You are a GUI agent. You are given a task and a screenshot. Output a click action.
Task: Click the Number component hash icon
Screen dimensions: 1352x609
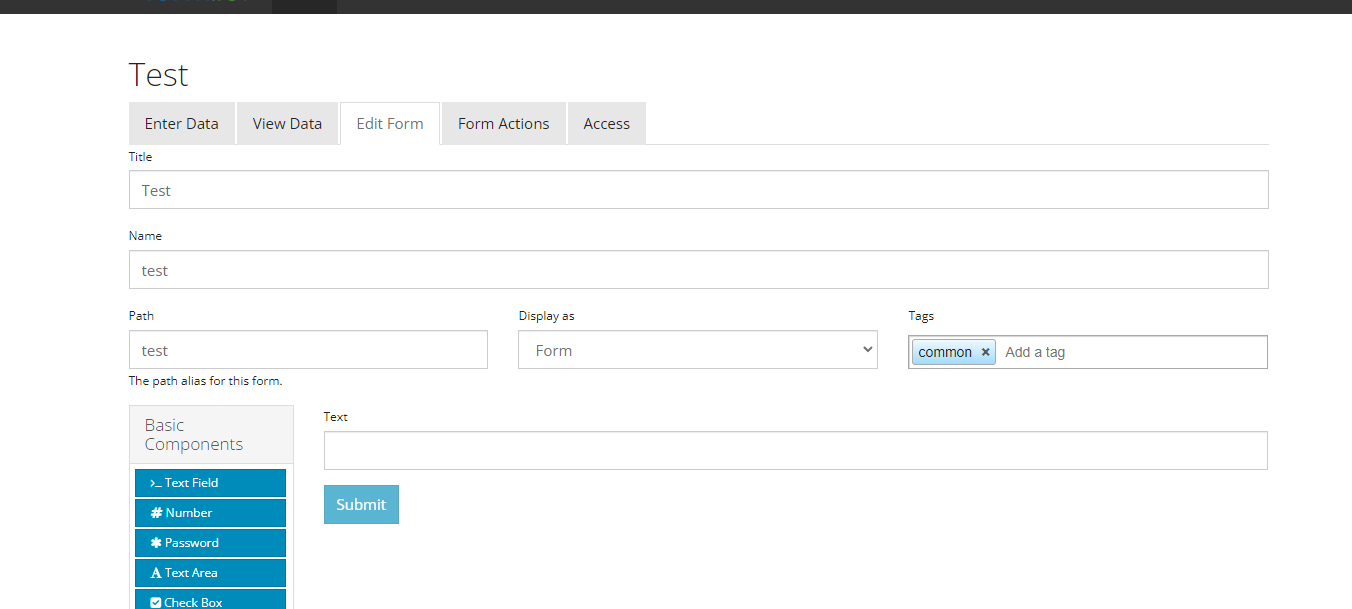(x=156, y=513)
